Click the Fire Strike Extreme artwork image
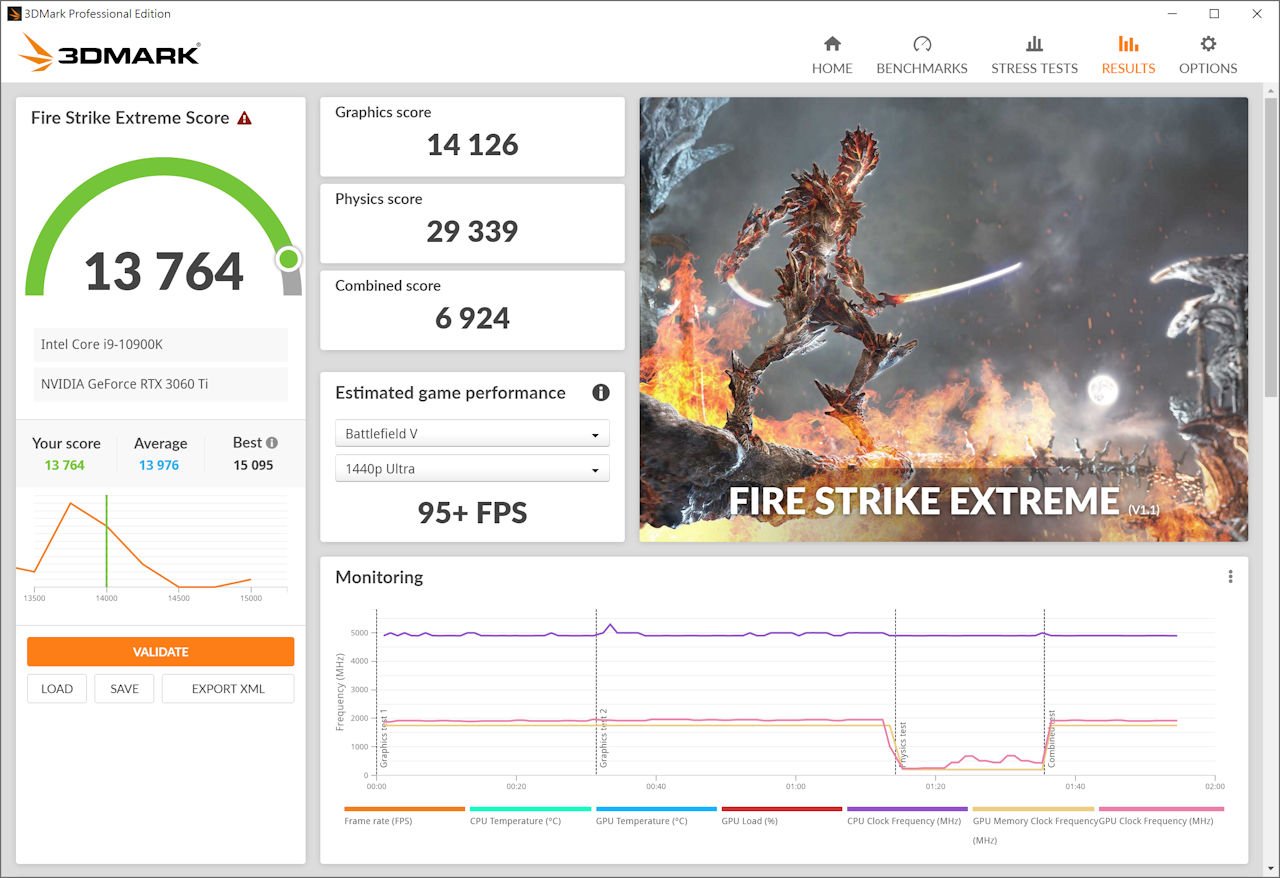The height and width of the screenshot is (878, 1280). (944, 319)
